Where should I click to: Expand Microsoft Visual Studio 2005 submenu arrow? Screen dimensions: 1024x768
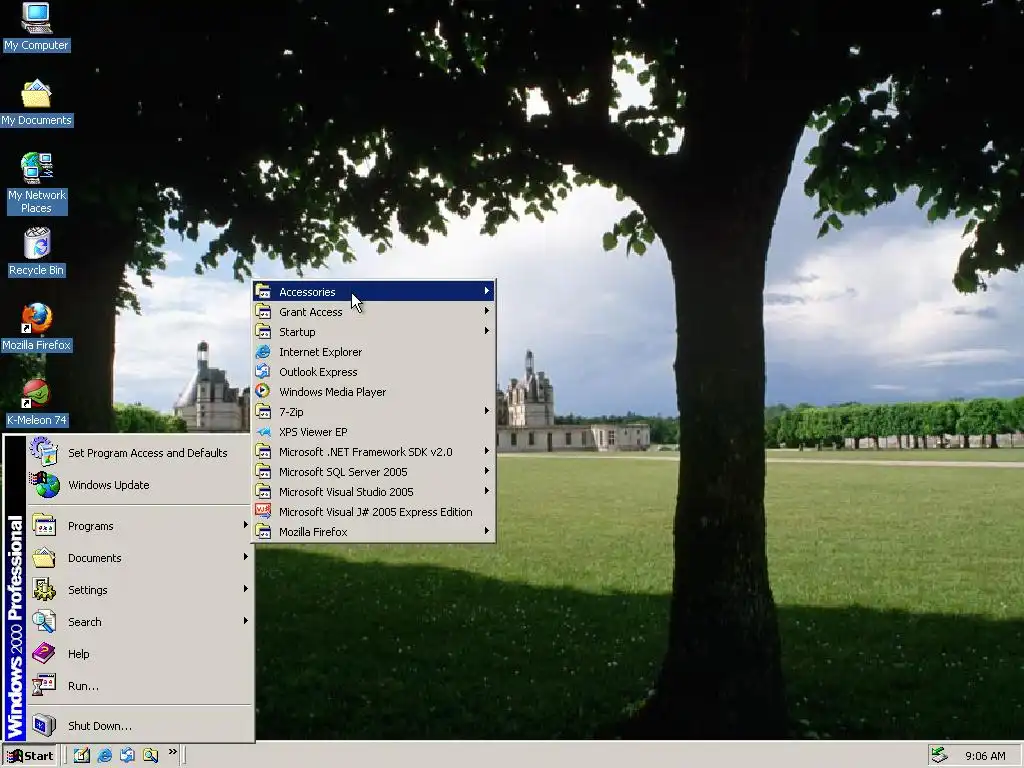point(487,491)
